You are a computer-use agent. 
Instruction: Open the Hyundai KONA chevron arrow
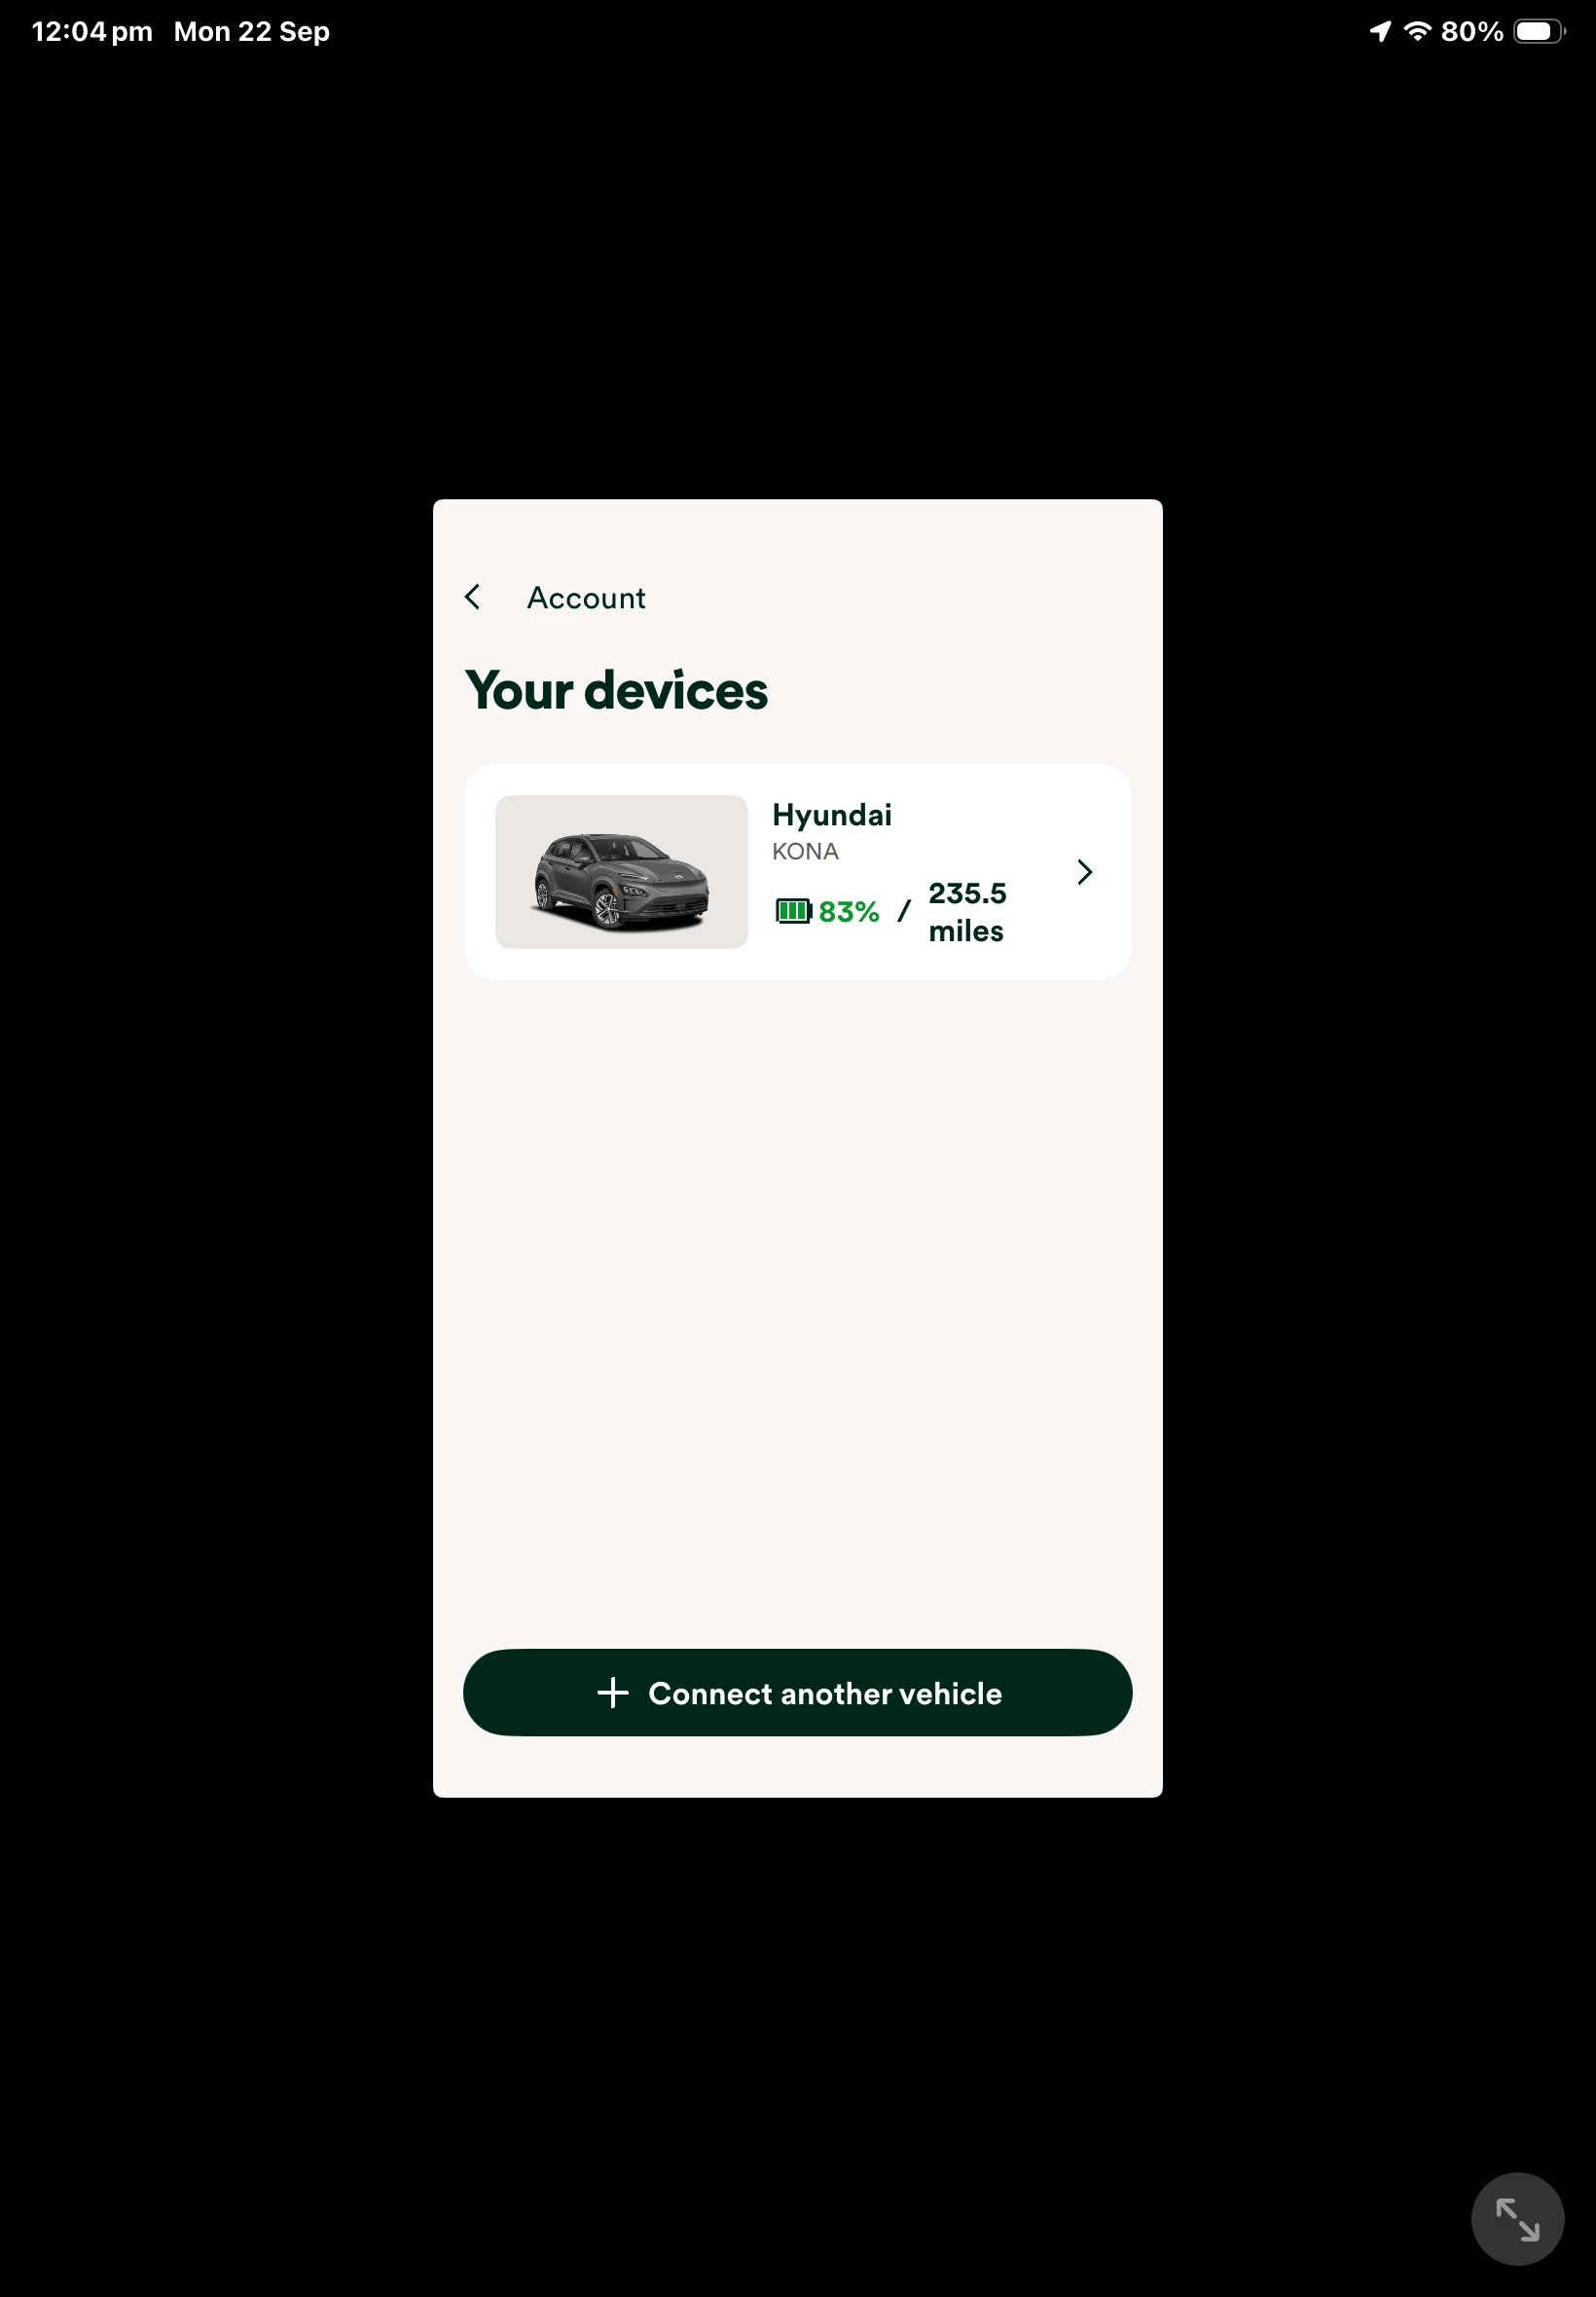1084,872
